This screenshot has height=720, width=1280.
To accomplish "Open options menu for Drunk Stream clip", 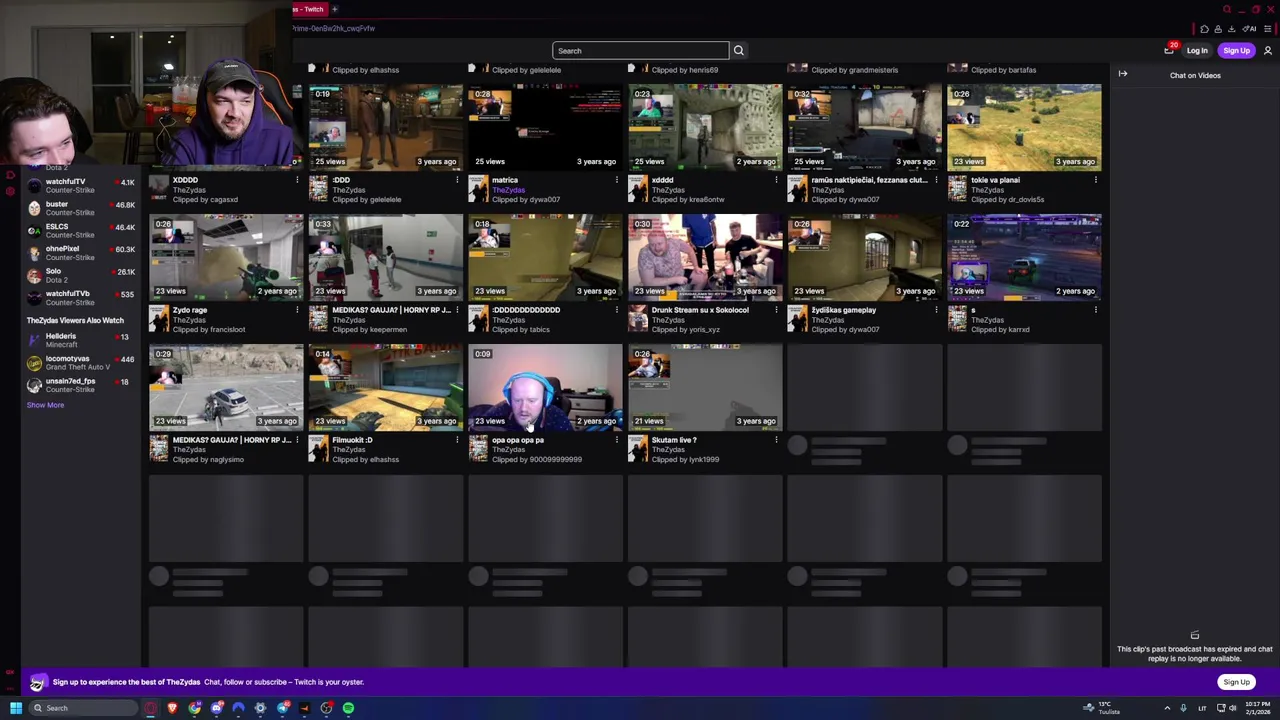I will [776, 310].
